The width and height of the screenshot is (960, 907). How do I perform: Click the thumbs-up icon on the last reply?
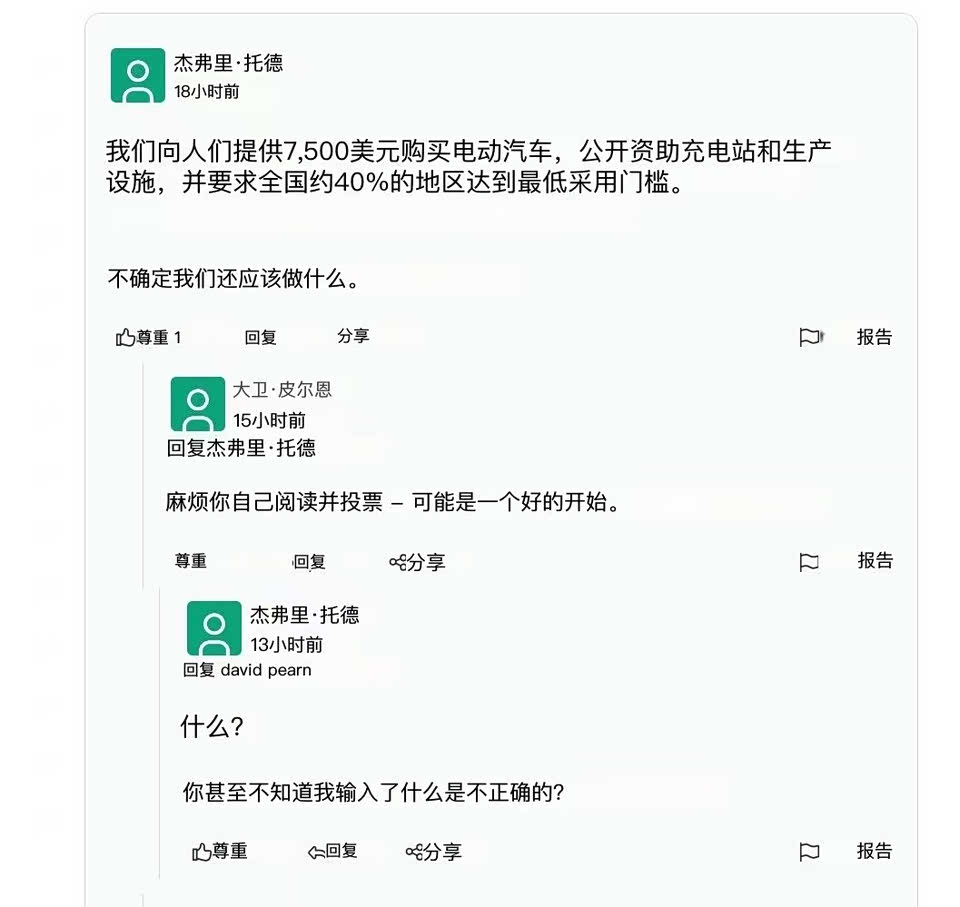click(x=201, y=852)
